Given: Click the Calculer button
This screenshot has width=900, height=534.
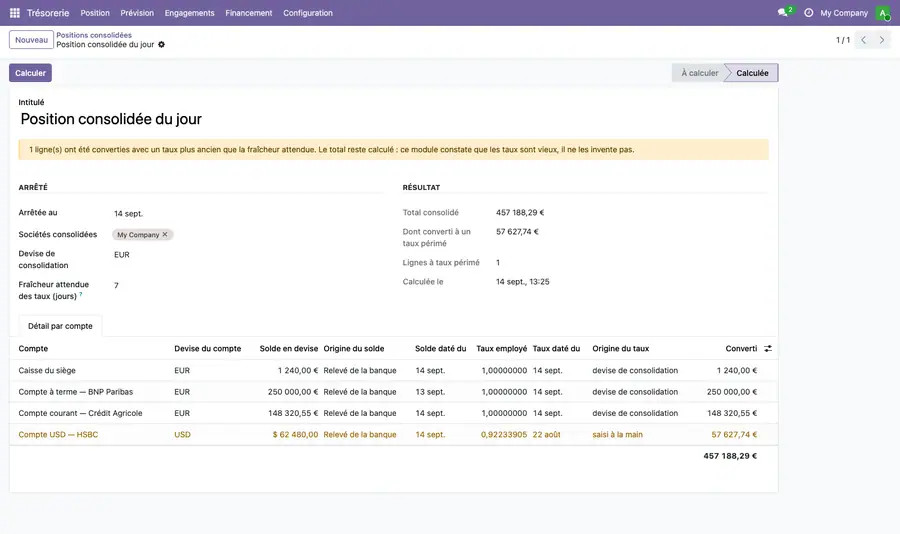Looking at the screenshot, I should (x=30, y=73).
